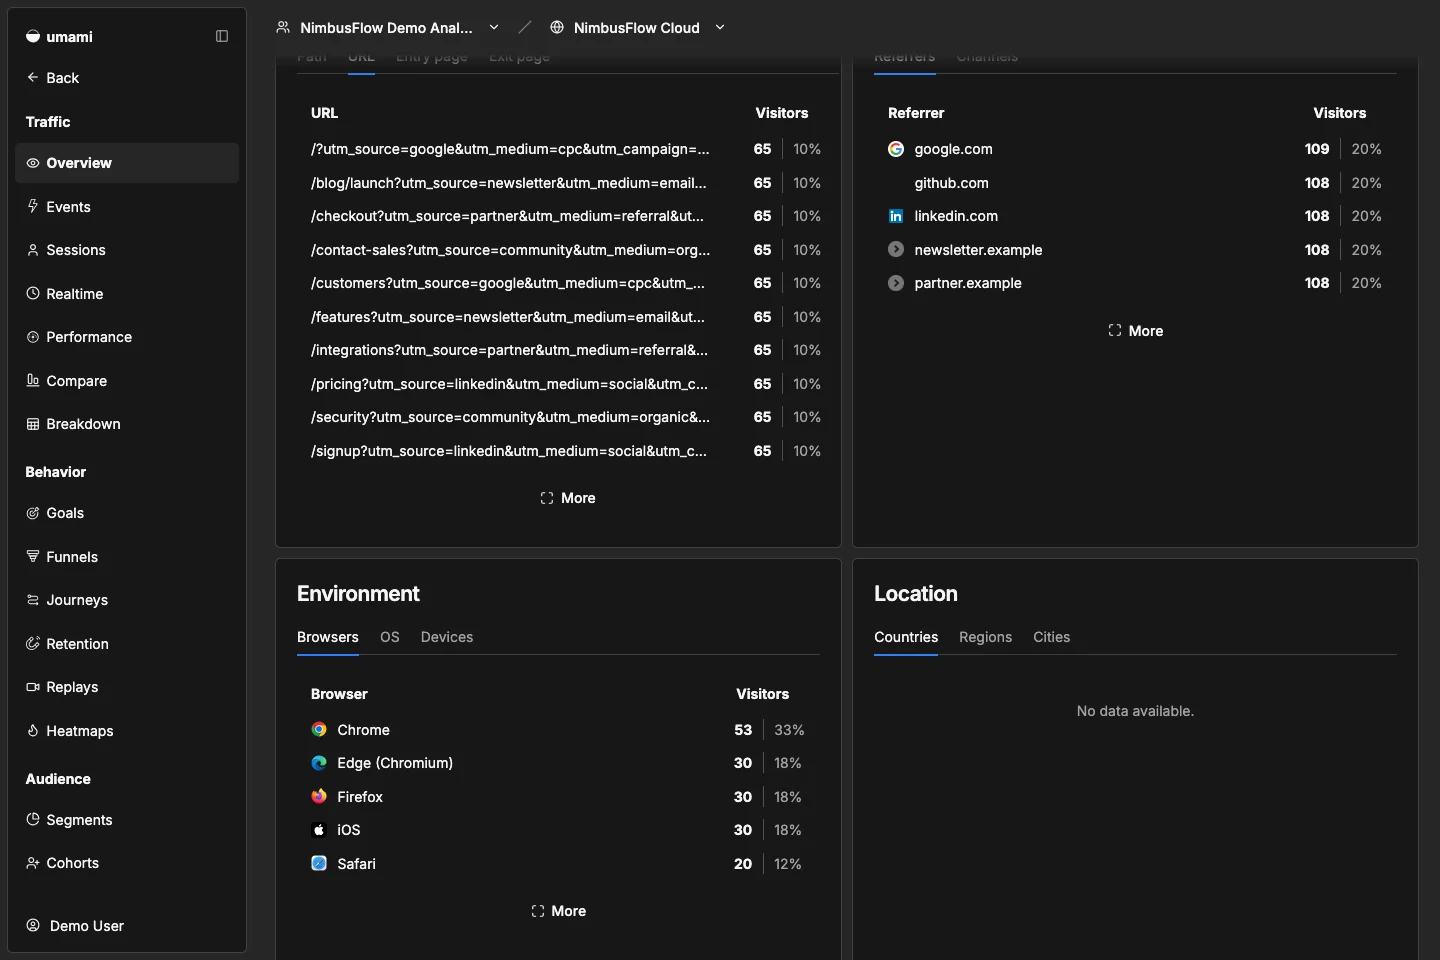Click the Environment section heading
The height and width of the screenshot is (960, 1440).
pos(358,594)
